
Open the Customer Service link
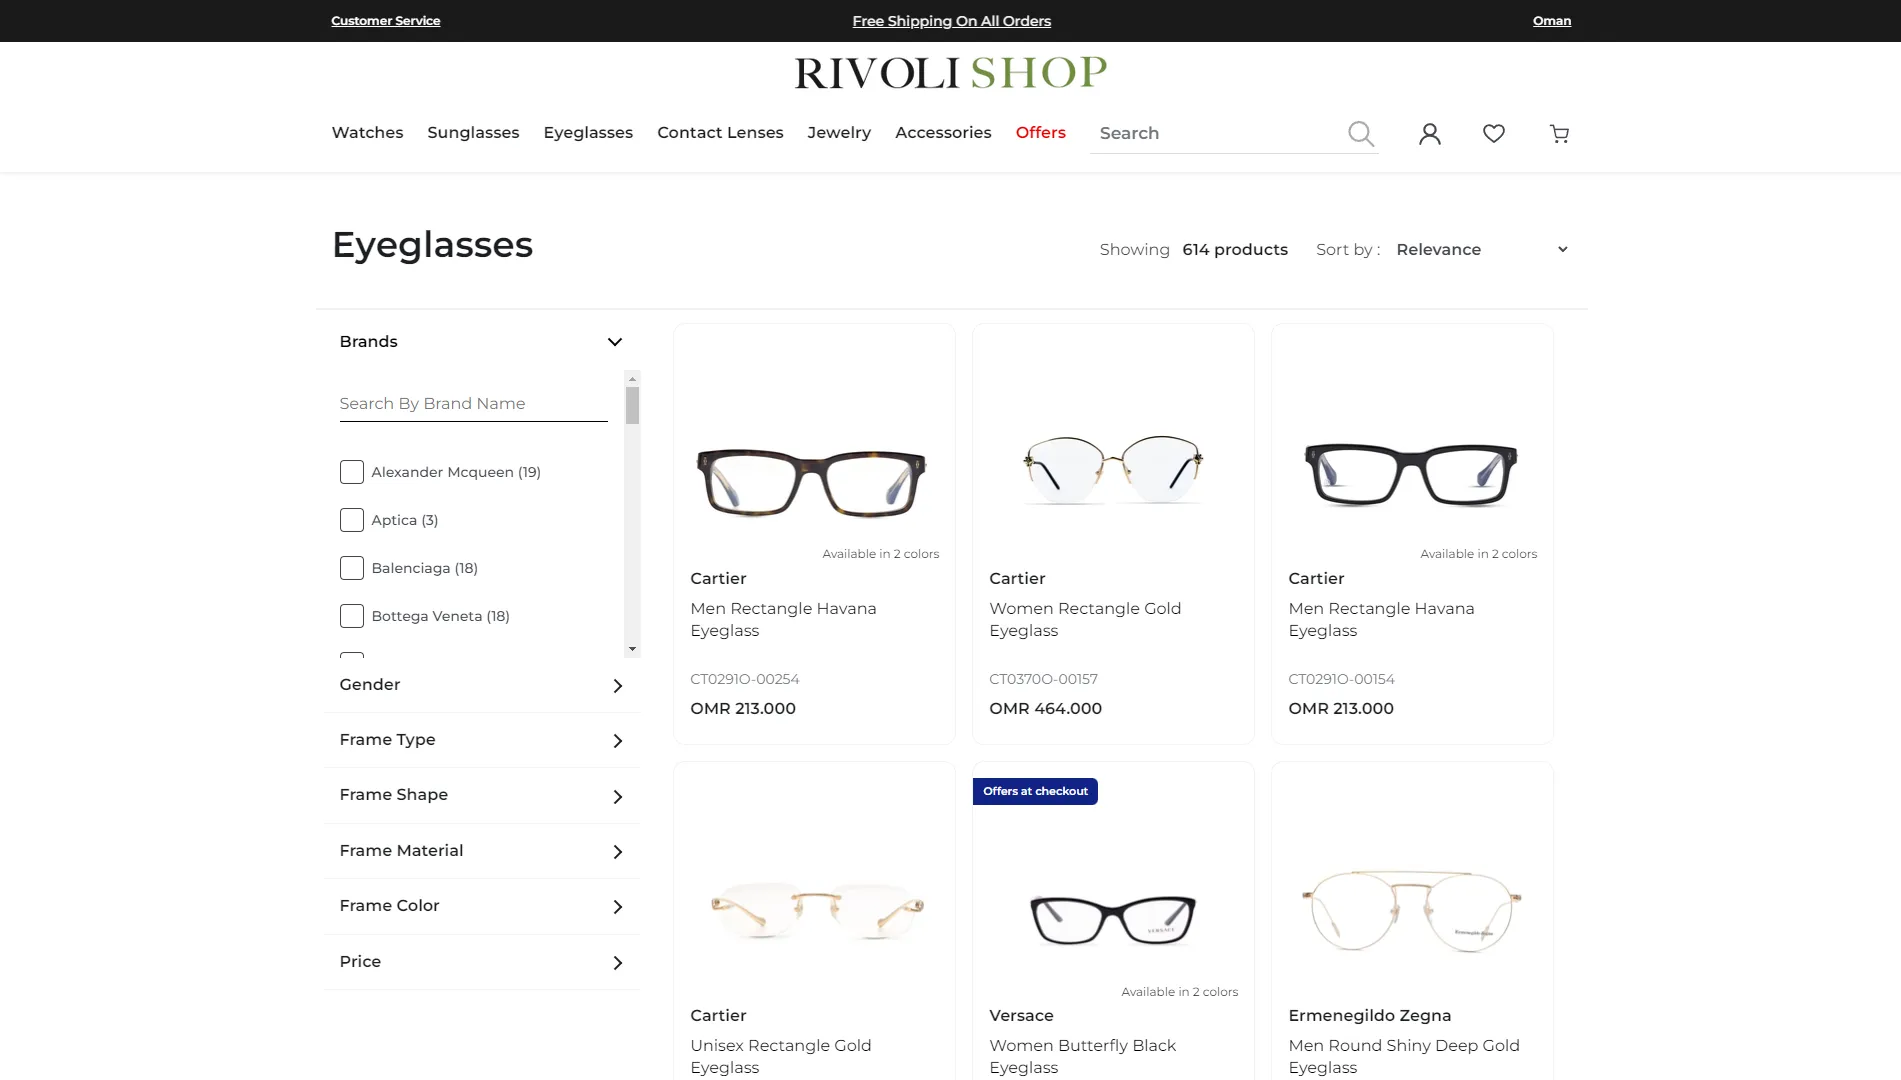pos(385,21)
